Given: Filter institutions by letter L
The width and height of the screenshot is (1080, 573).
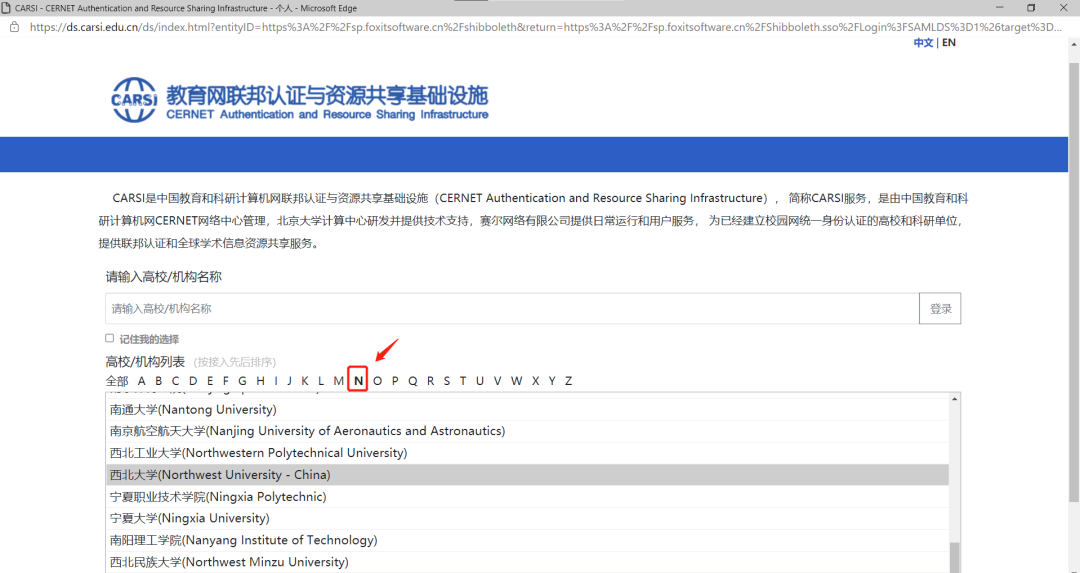Looking at the screenshot, I should coord(321,381).
